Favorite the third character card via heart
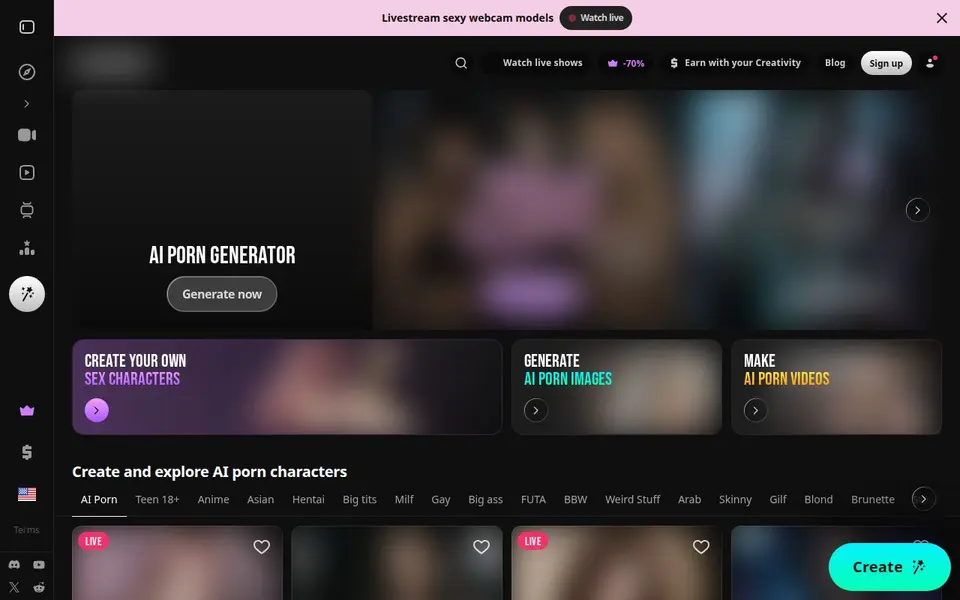The image size is (960, 600). point(701,547)
